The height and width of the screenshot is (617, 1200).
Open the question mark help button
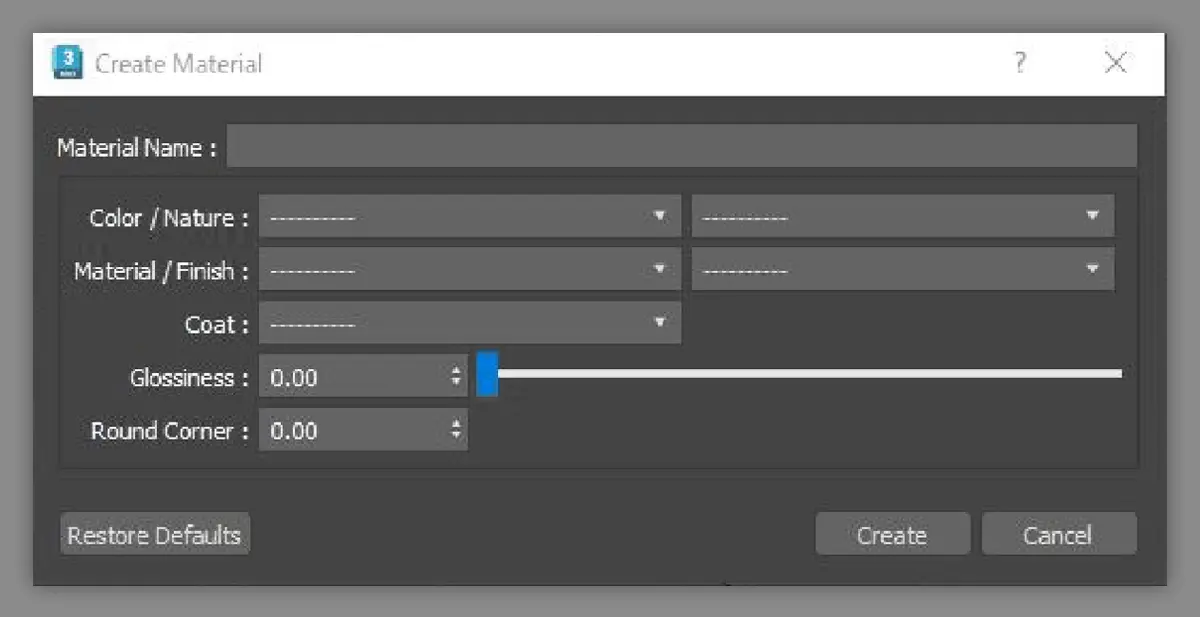[x=1019, y=63]
